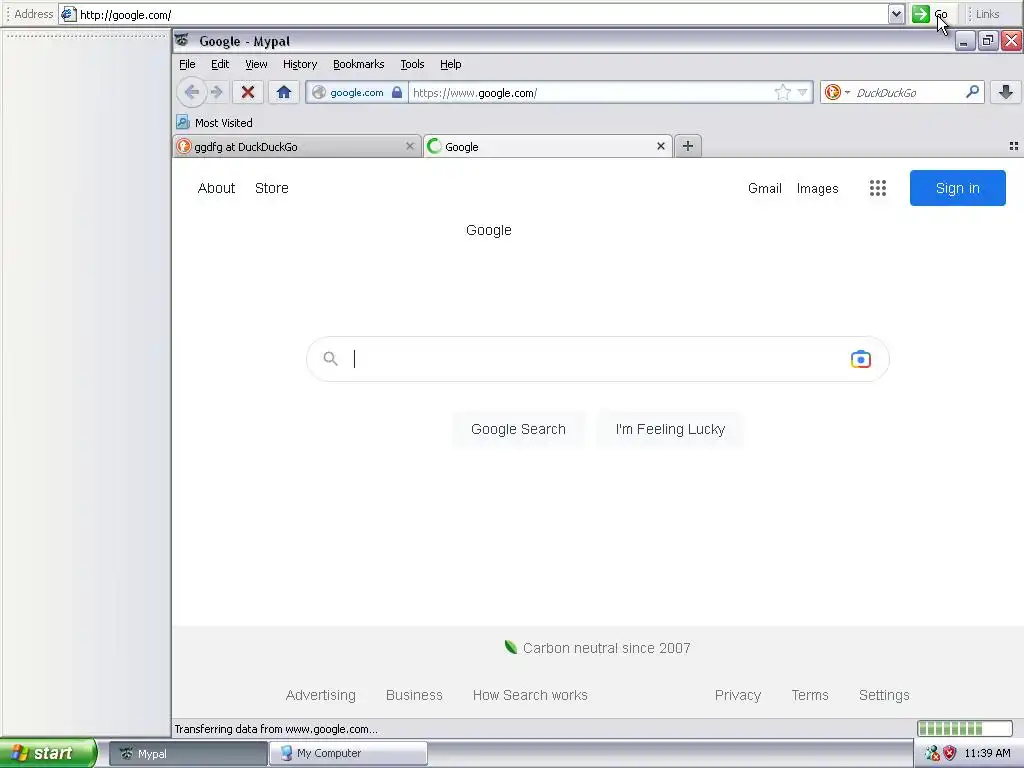Open the URL history dropdown arrow
Viewport: 1024px width, 768px height.
click(803, 92)
